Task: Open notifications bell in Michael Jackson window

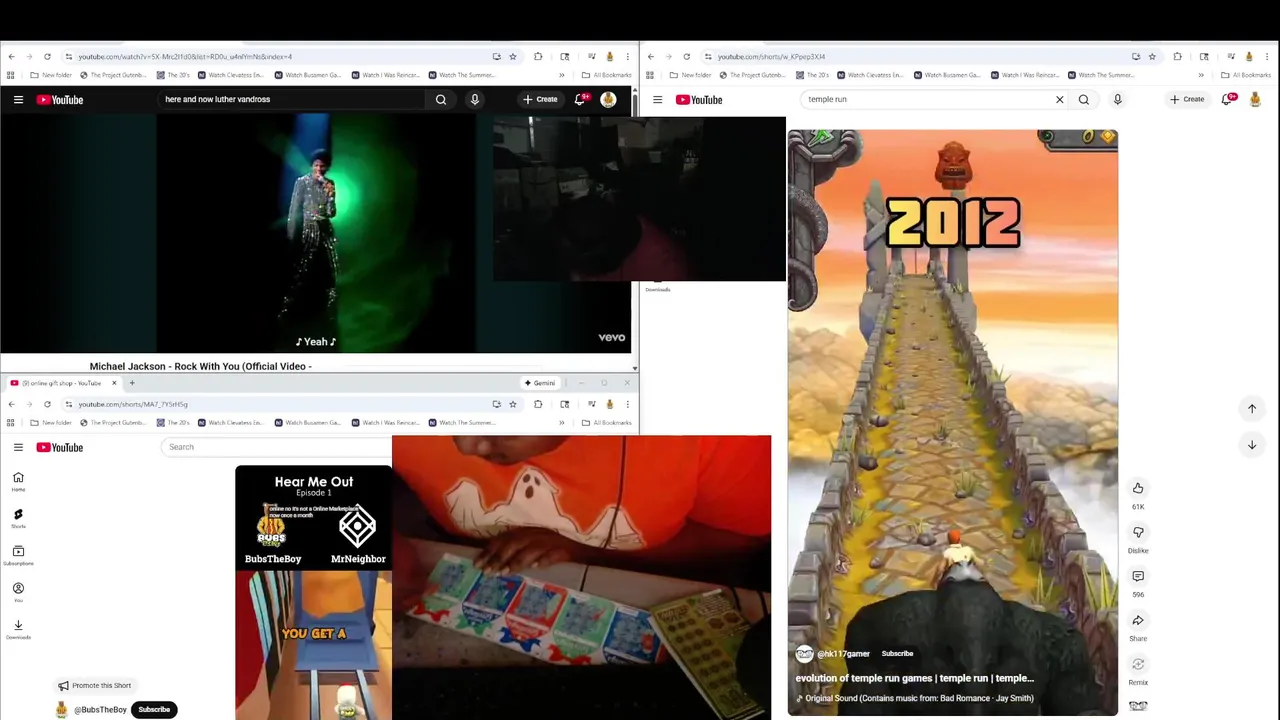Action: tap(580, 99)
